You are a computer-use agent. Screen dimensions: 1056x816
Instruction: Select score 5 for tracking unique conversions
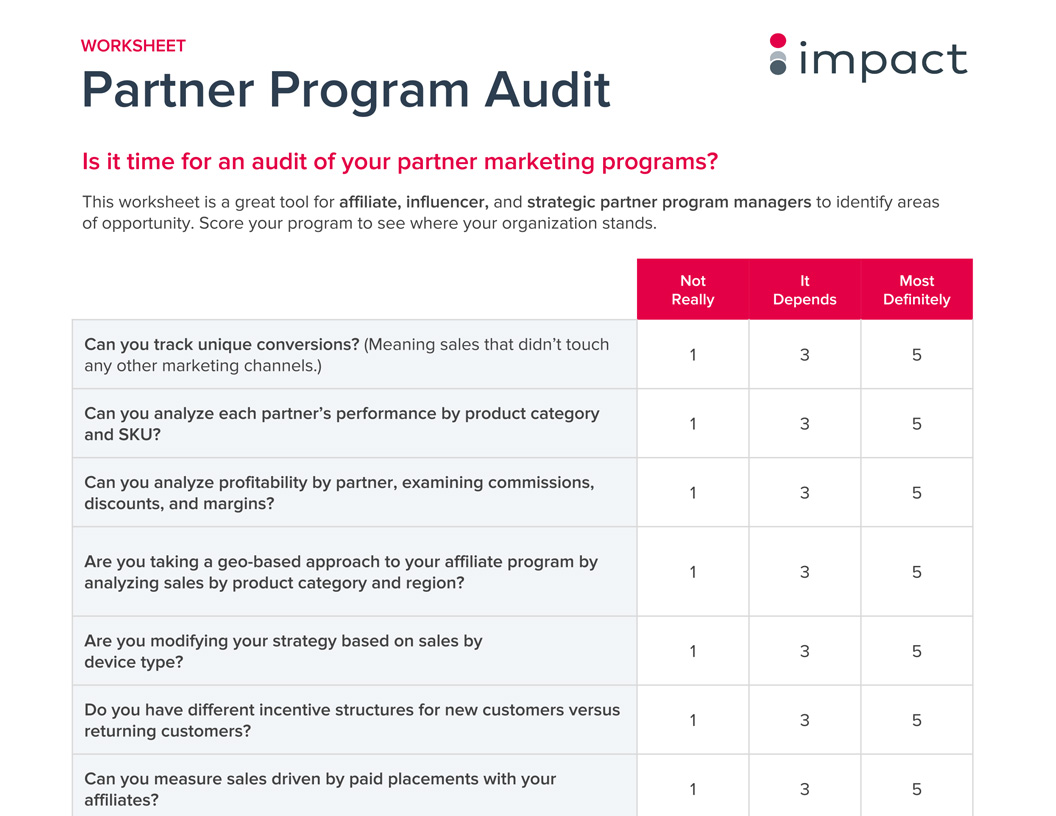(916, 355)
